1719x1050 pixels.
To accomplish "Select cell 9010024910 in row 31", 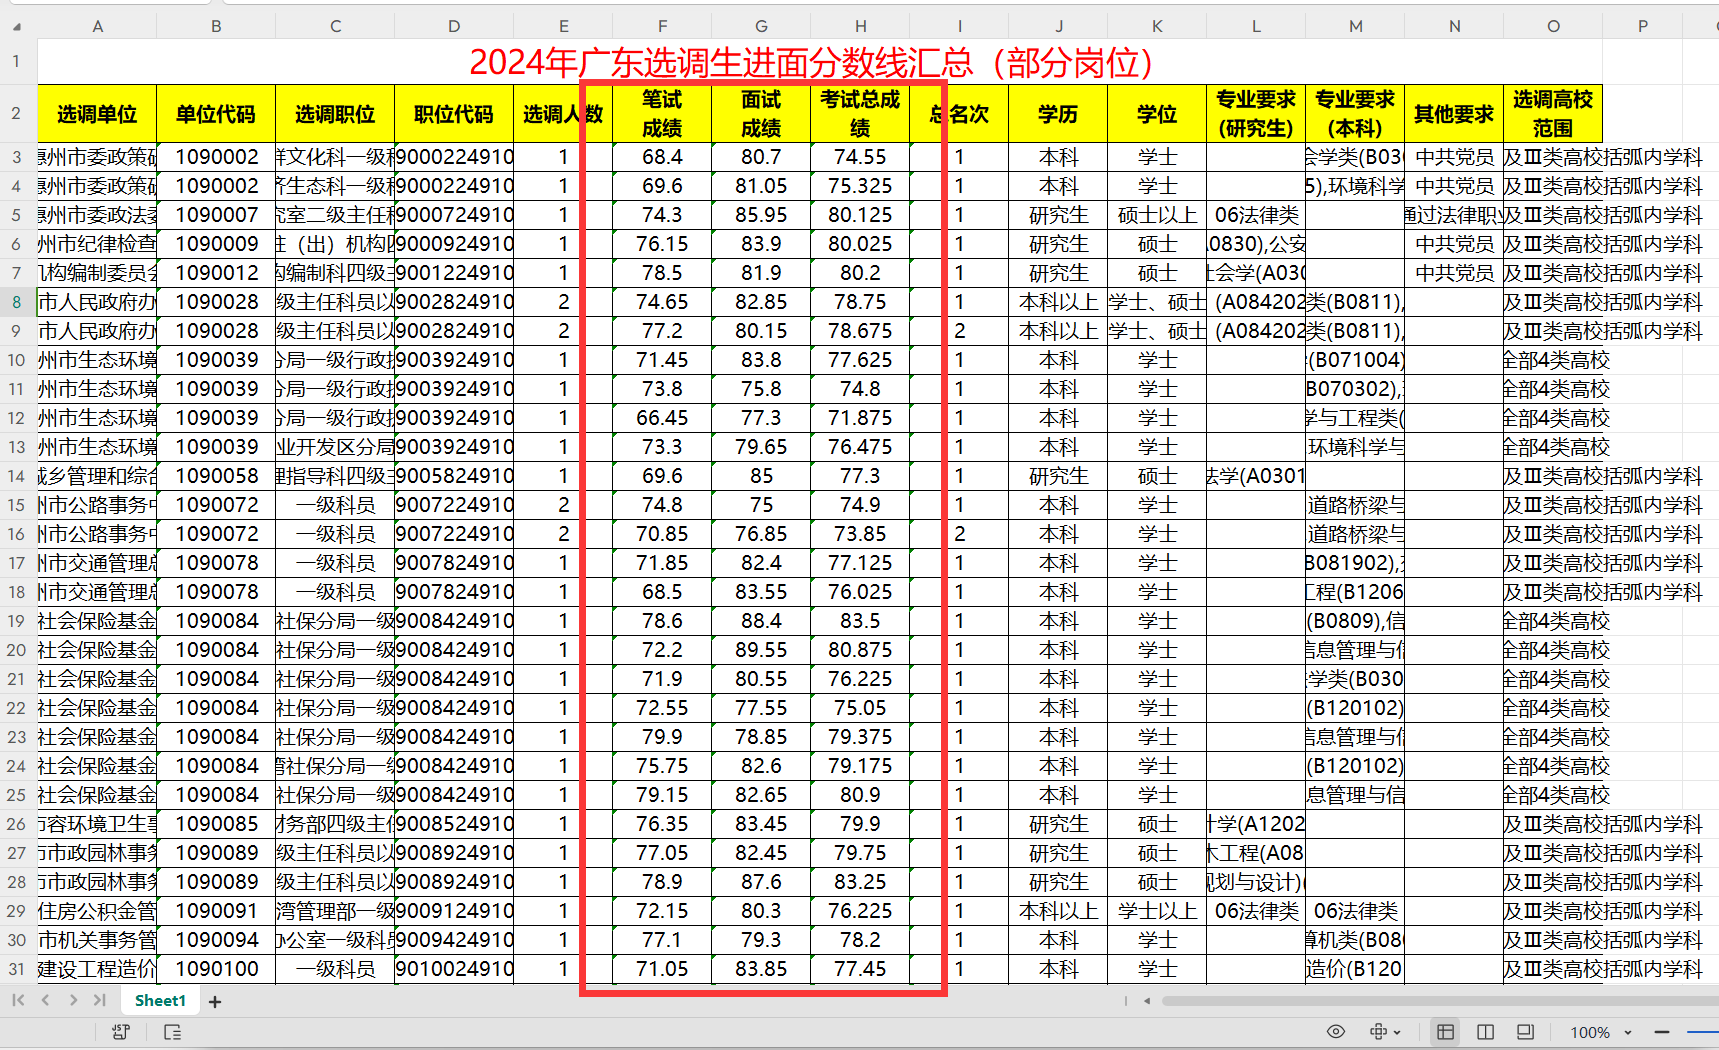I will pos(454,969).
